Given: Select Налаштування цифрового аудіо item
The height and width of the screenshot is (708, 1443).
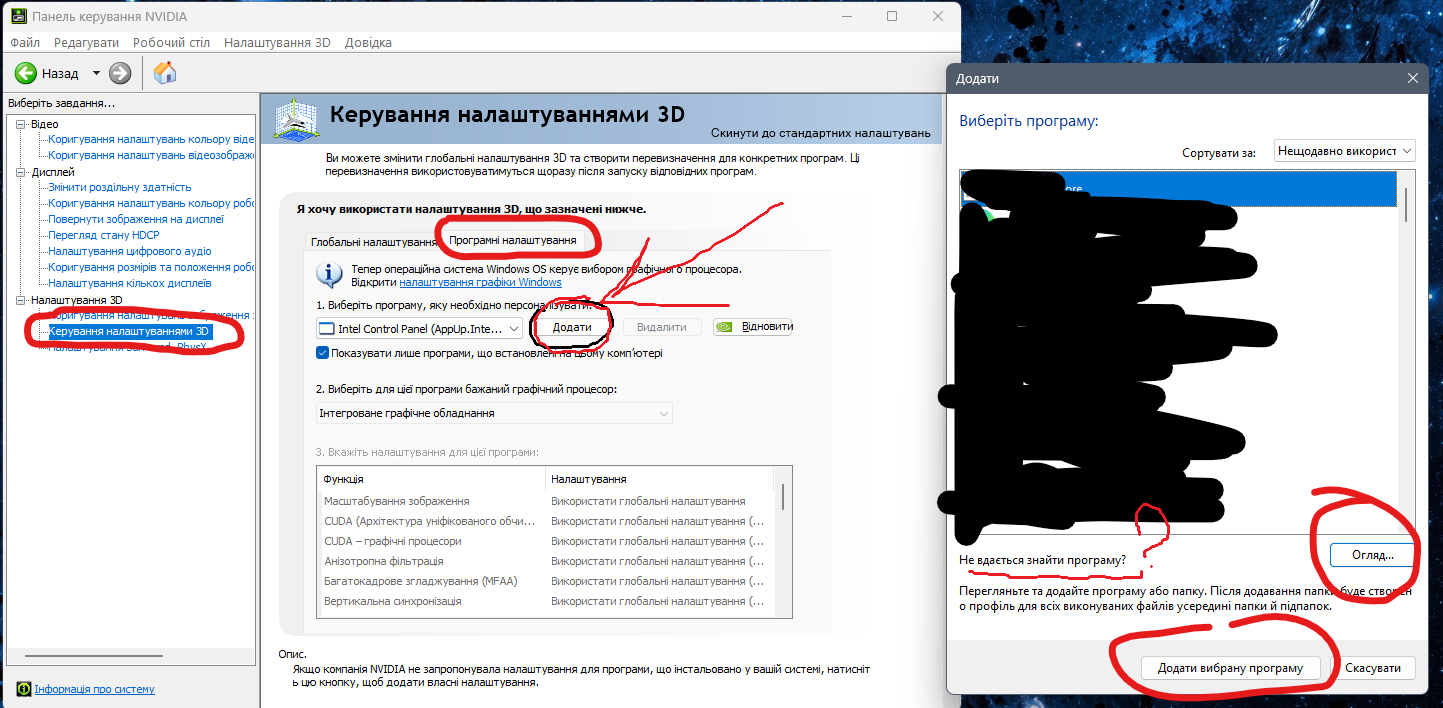Looking at the screenshot, I should coord(130,251).
